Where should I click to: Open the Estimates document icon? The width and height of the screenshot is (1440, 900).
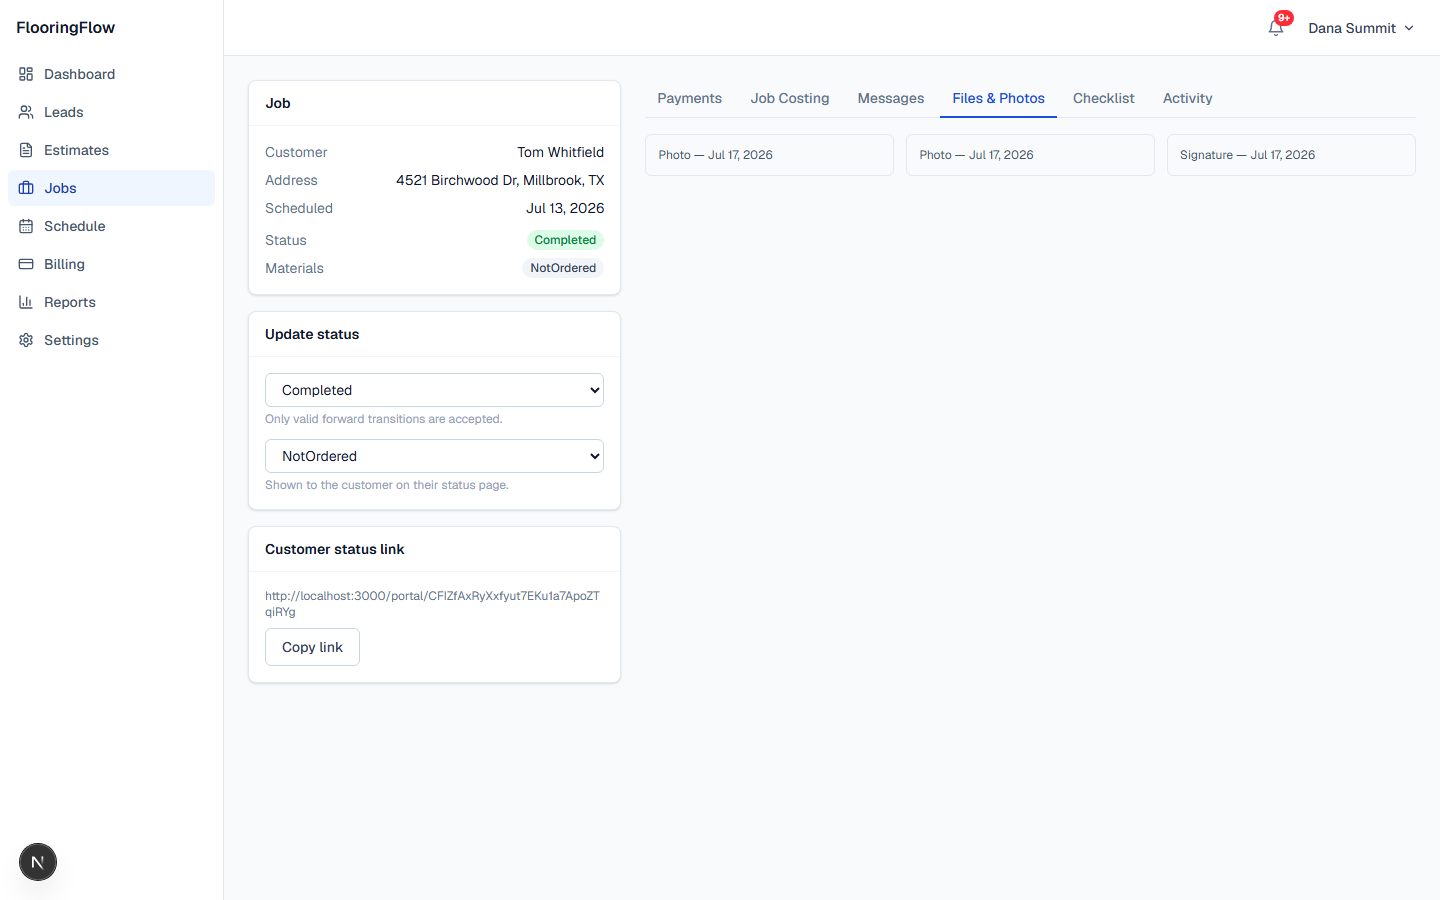tap(26, 150)
